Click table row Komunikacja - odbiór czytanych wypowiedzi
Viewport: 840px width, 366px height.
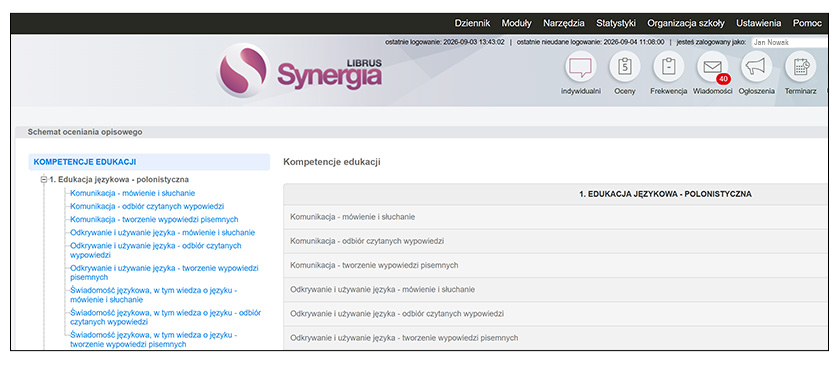pos(556,241)
